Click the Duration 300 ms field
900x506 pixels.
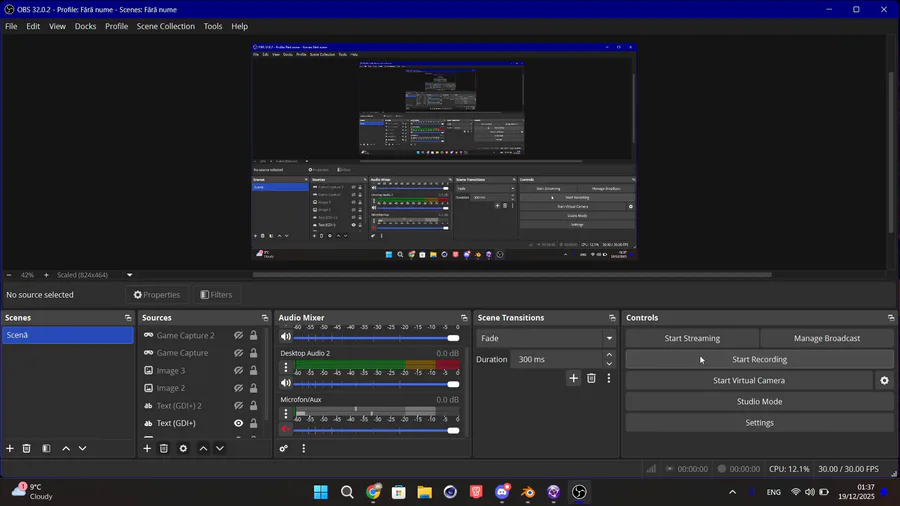pyautogui.click(x=556, y=360)
